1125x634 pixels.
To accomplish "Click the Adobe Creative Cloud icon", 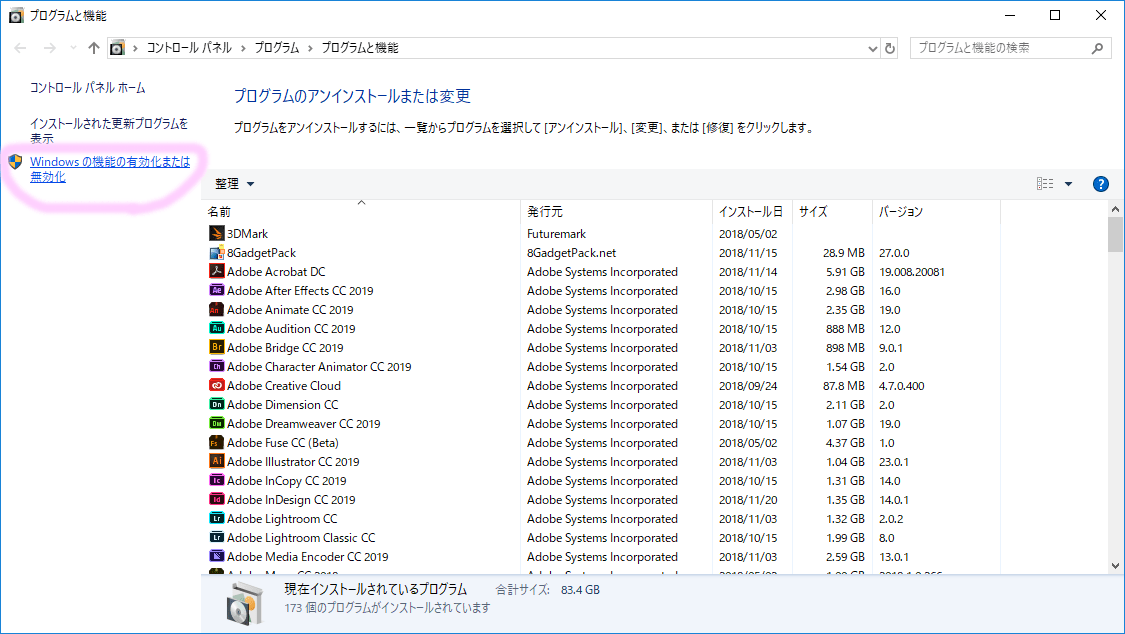I will 216,385.
